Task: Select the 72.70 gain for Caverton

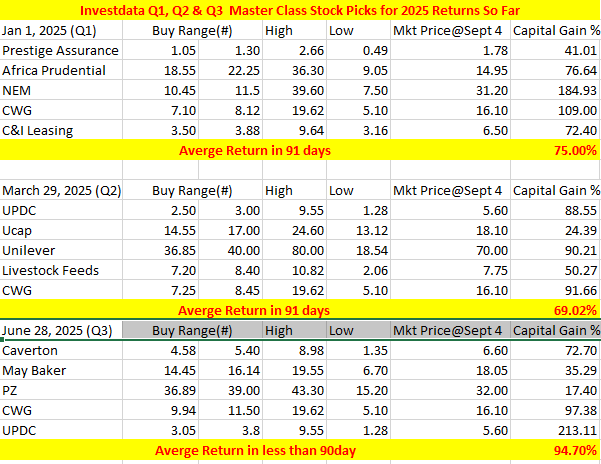Action: coord(556,350)
